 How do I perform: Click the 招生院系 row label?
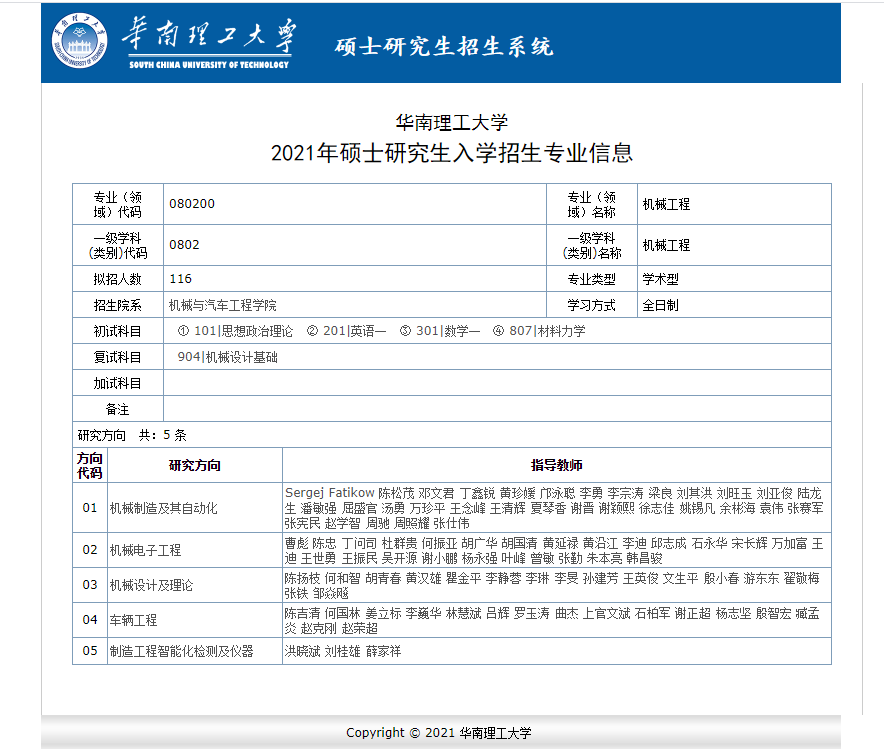pyautogui.click(x=117, y=305)
